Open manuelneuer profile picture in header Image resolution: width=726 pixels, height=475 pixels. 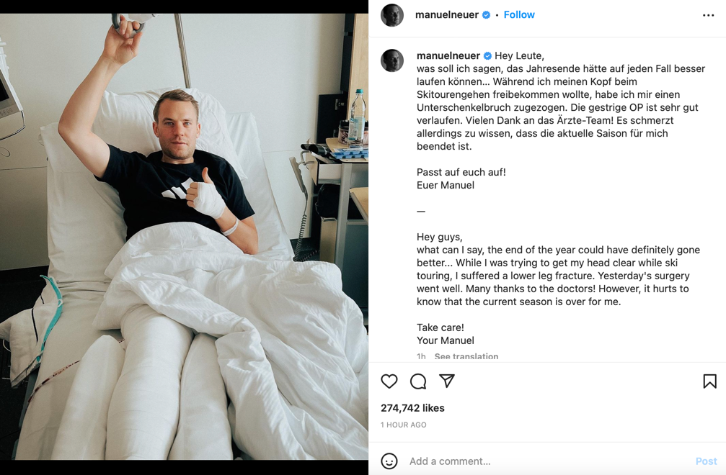[392, 15]
